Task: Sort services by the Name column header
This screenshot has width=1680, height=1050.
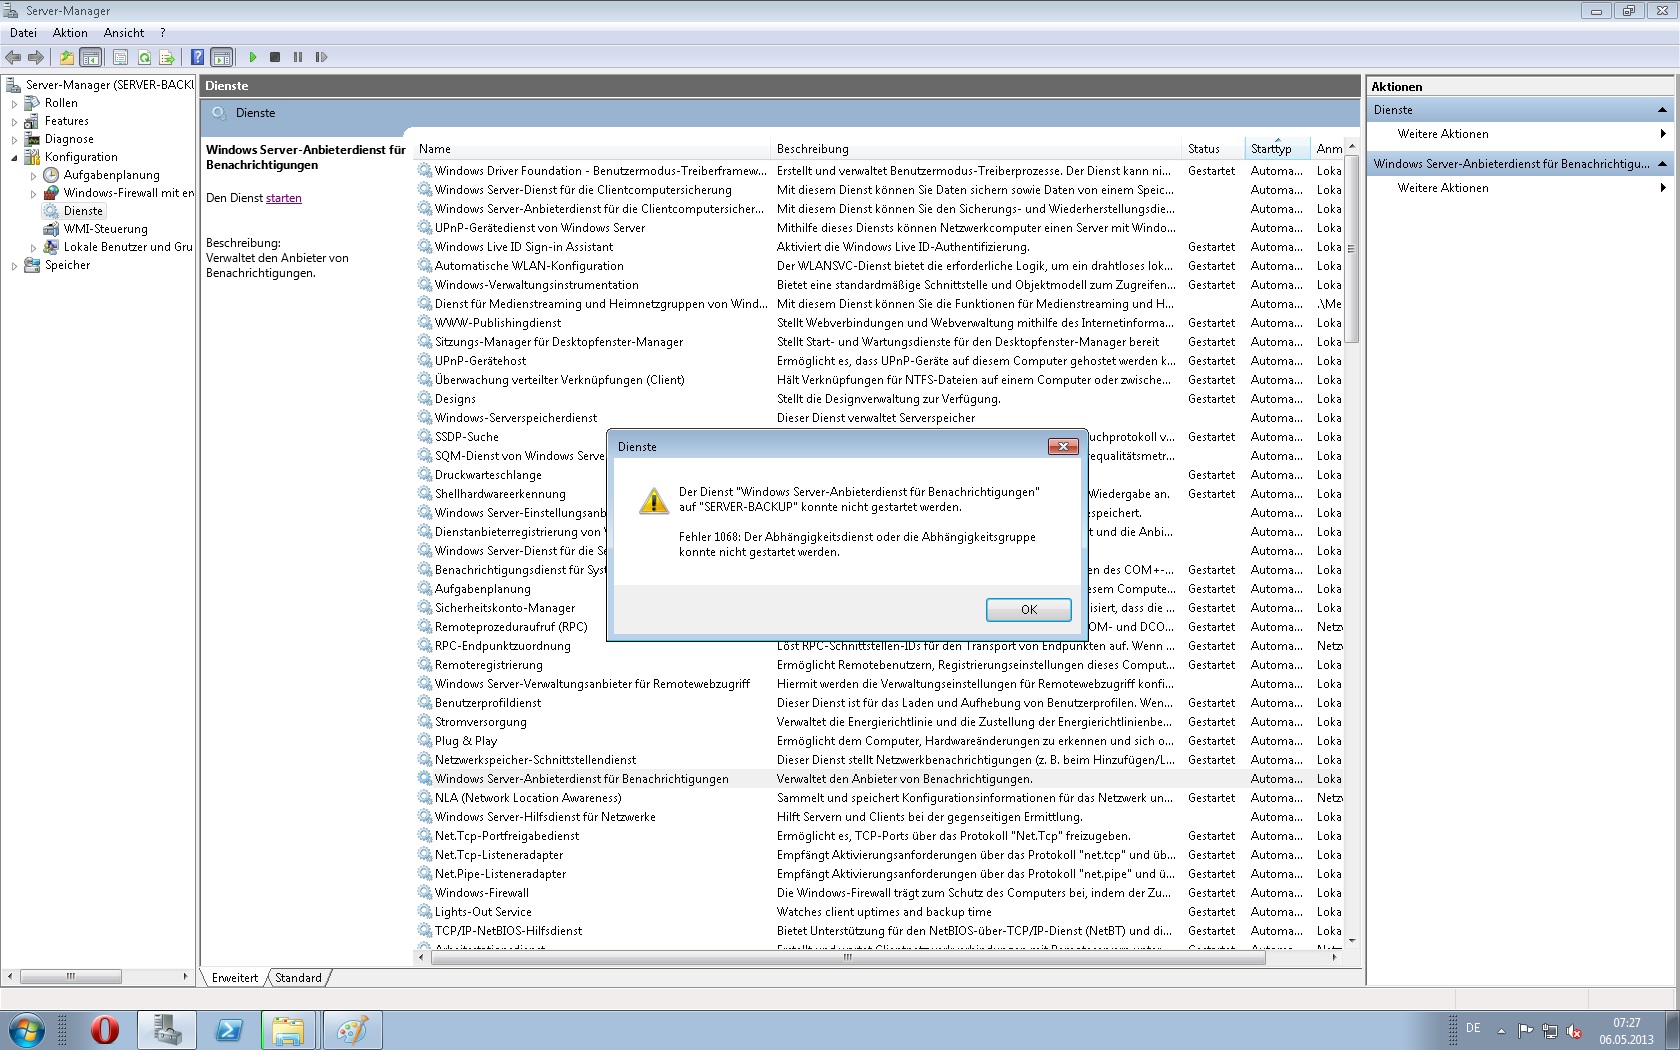Action: pyautogui.click(x=593, y=149)
